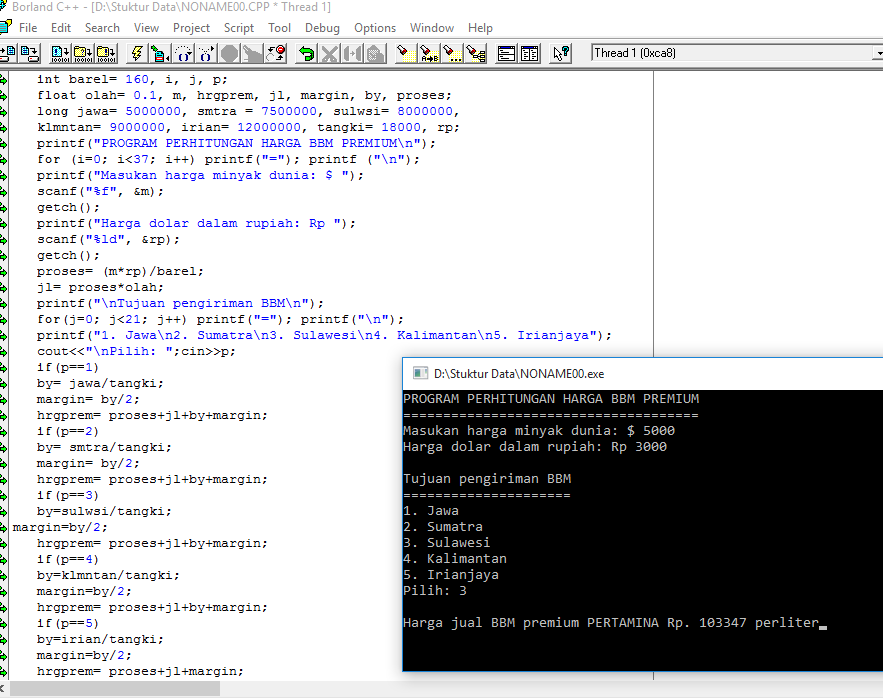The image size is (883, 699).
Task: Click the Make project toolbar icon
Action: [x=83, y=54]
